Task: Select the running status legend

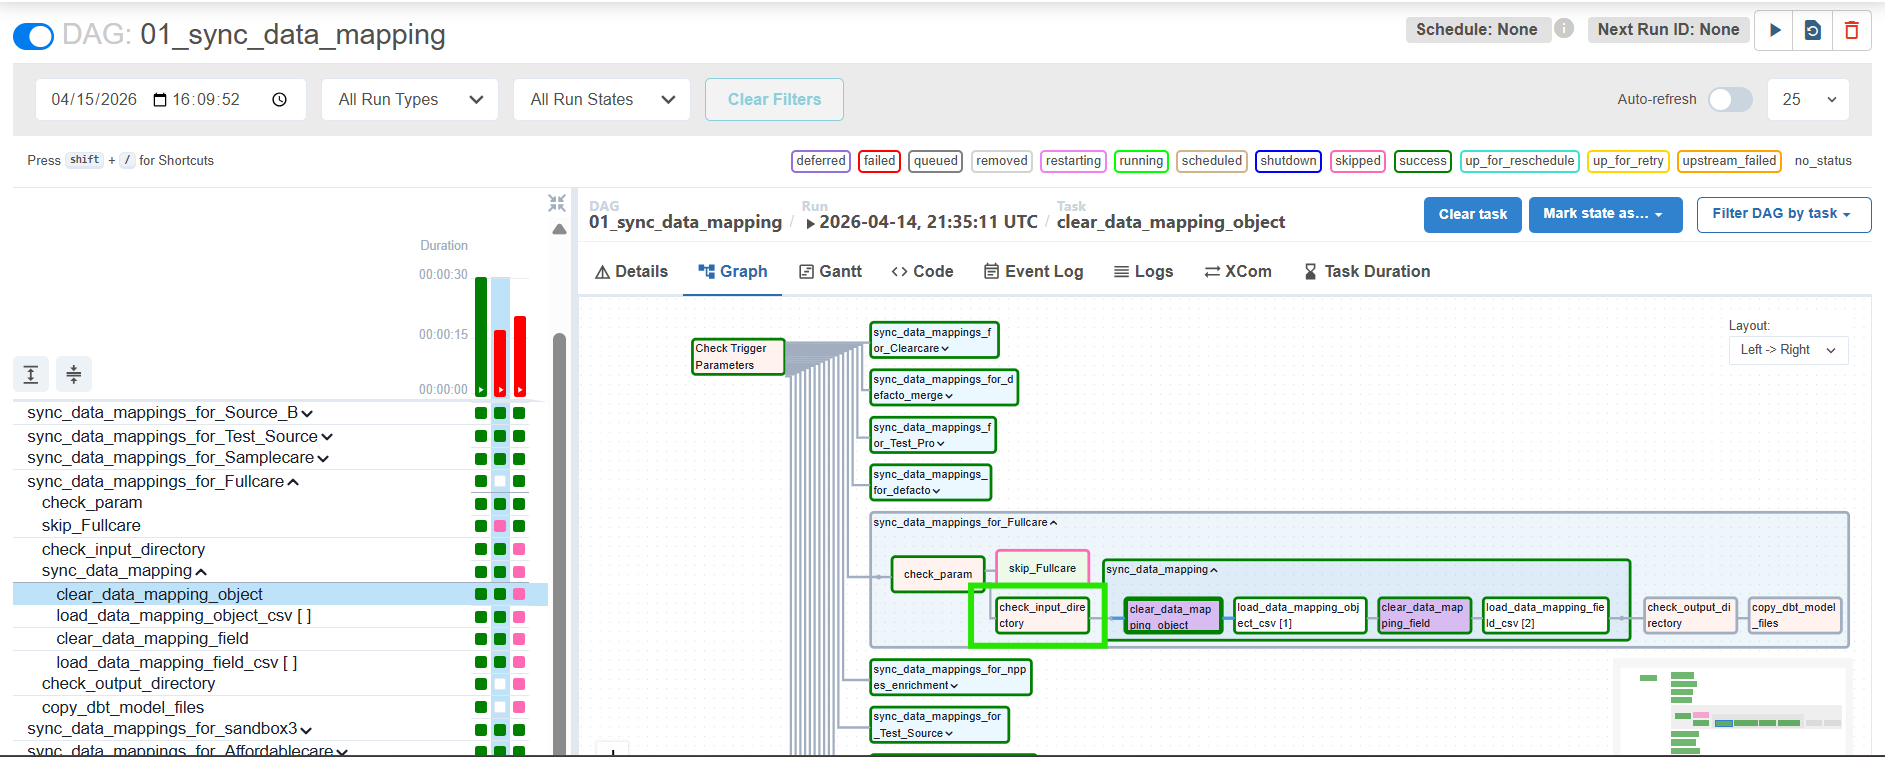Action: [x=1141, y=161]
